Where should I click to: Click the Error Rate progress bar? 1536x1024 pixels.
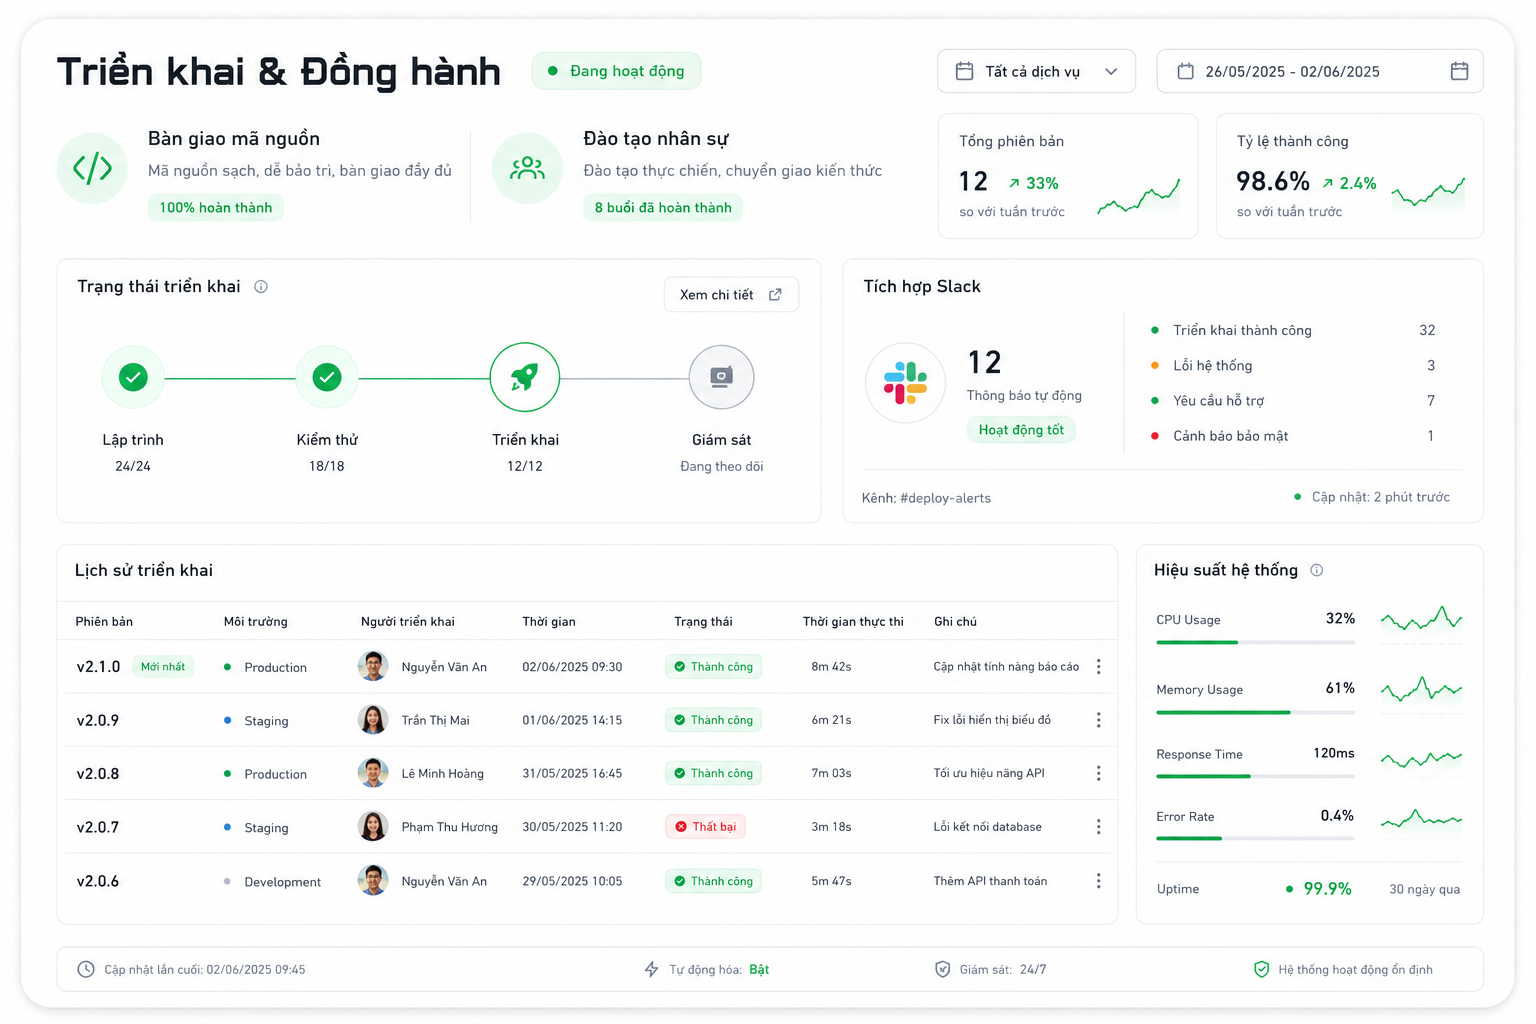click(x=1255, y=838)
